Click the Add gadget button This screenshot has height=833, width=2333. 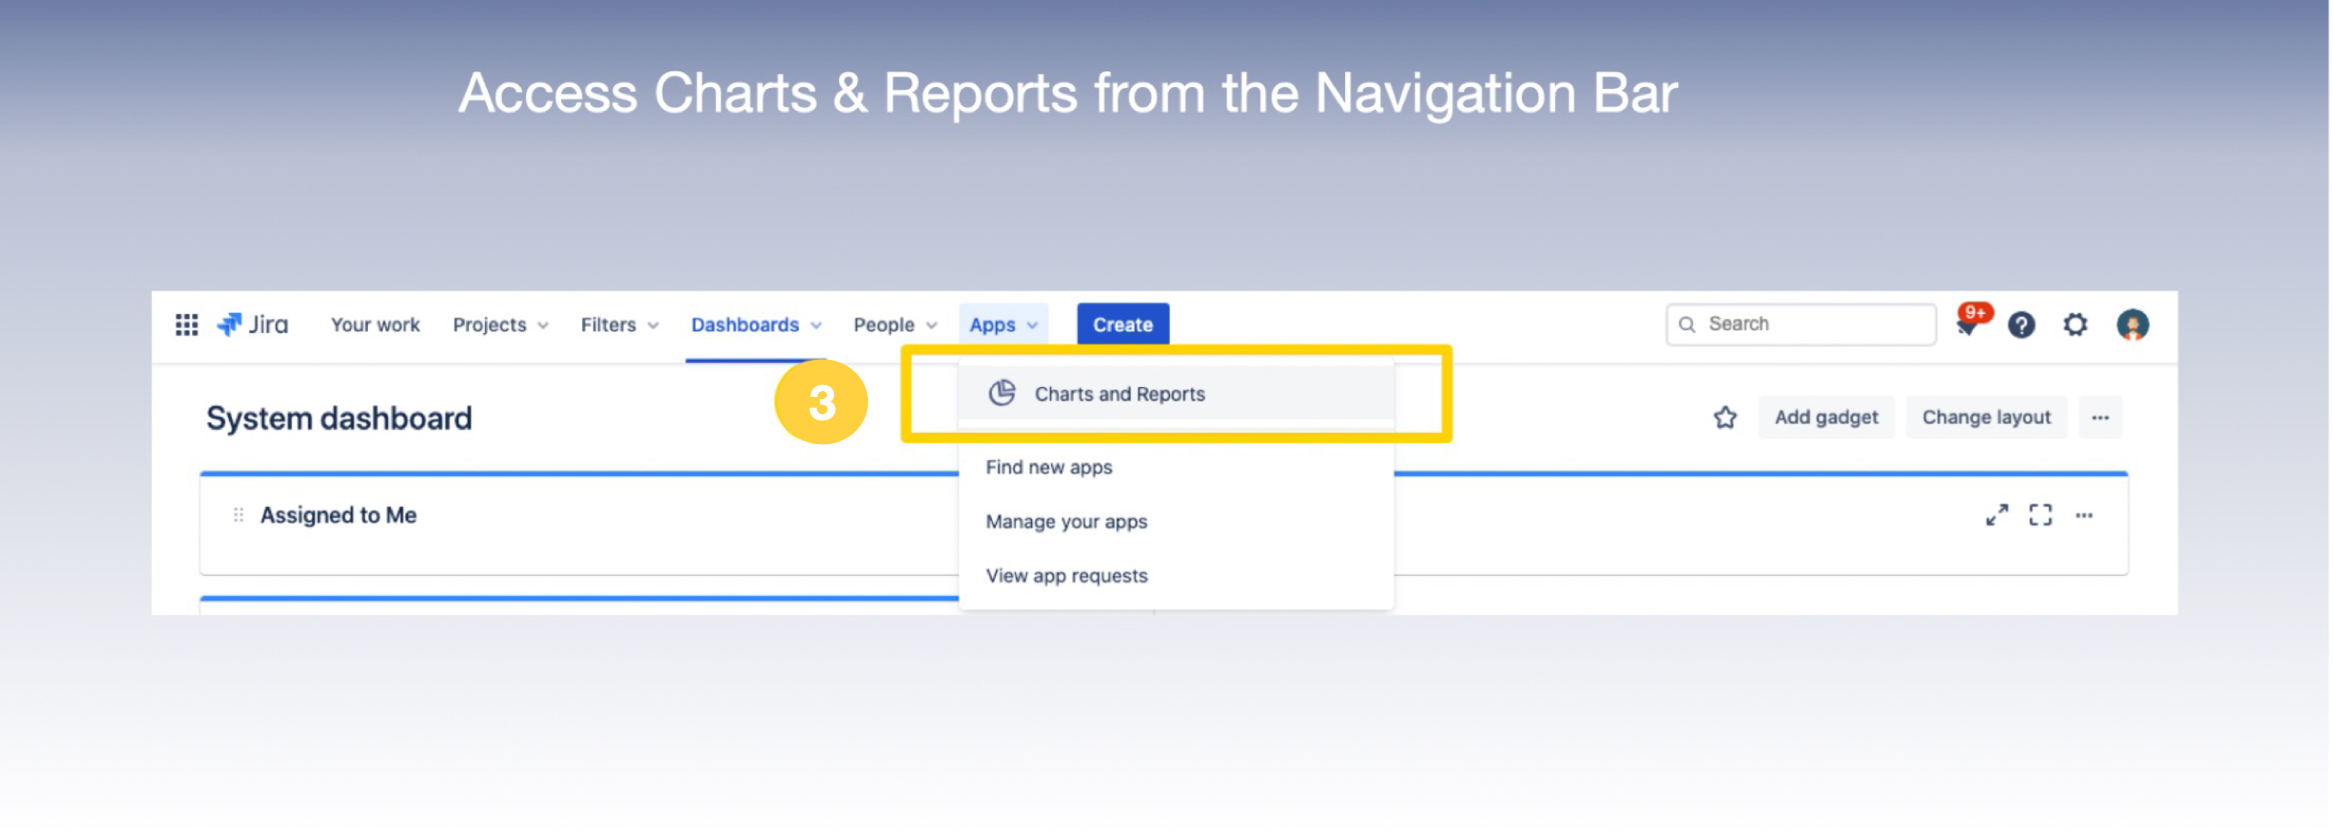click(x=1826, y=418)
